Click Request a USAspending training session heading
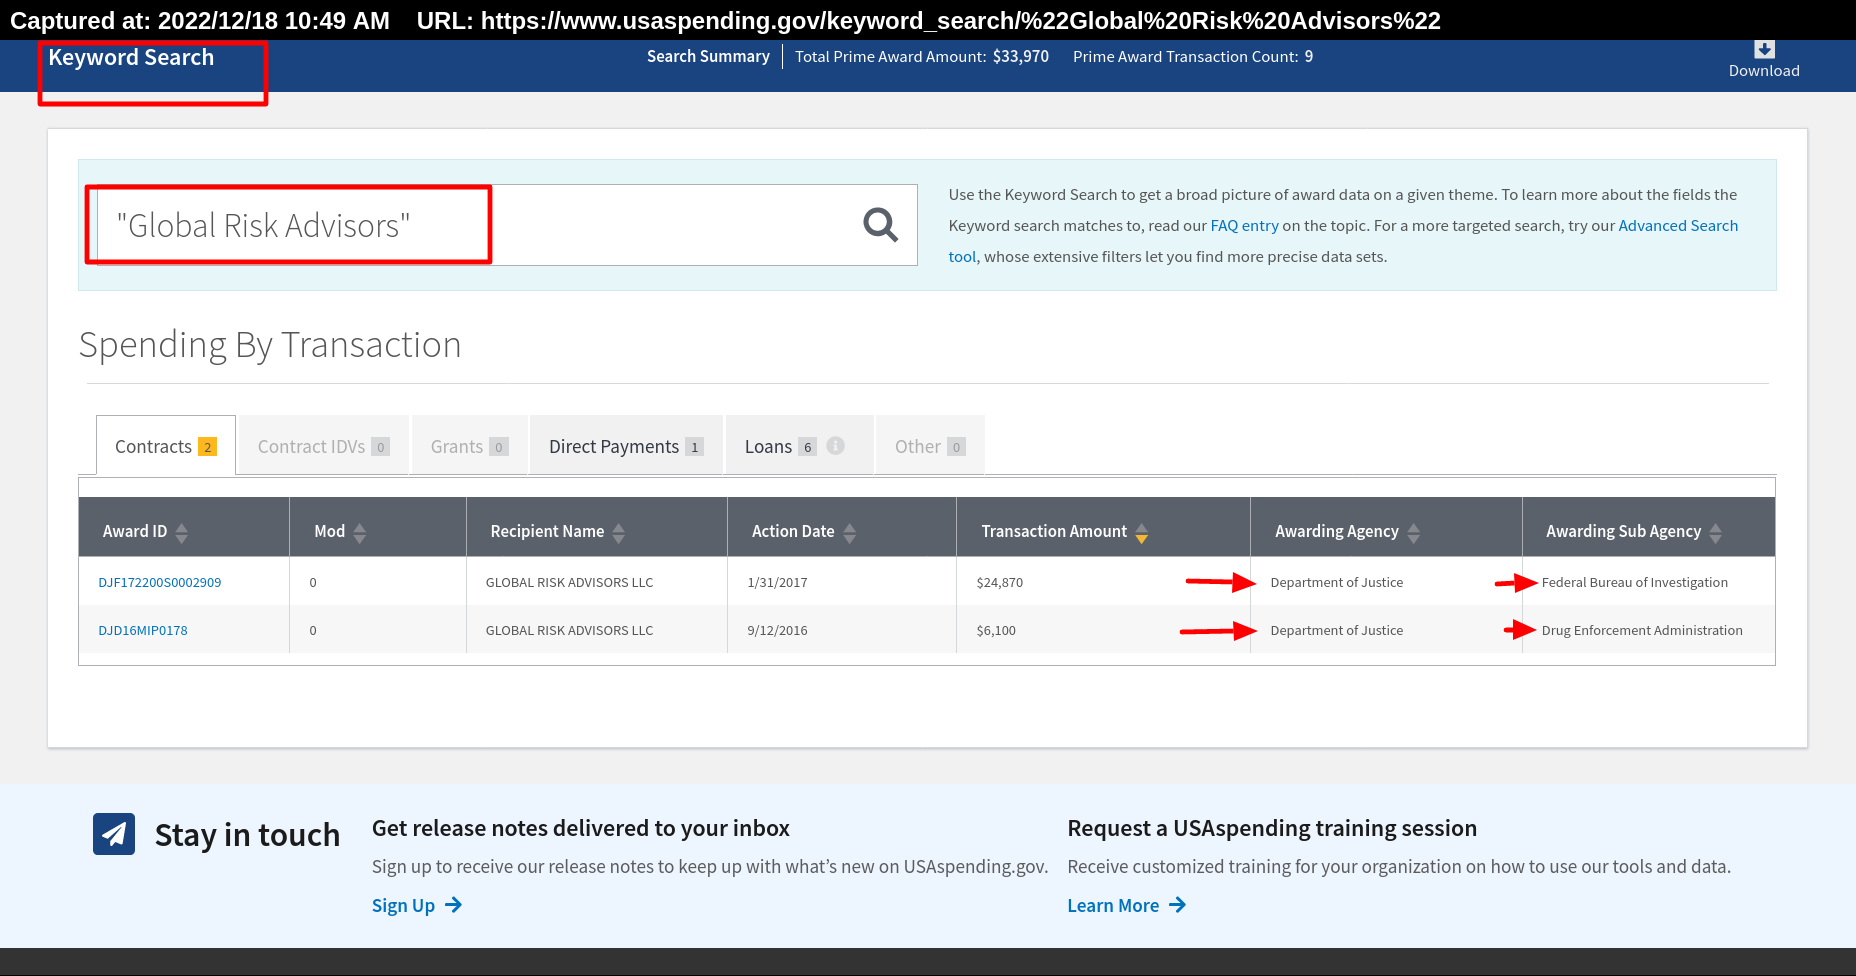This screenshot has width=1856, height=976. point(1272,828)
